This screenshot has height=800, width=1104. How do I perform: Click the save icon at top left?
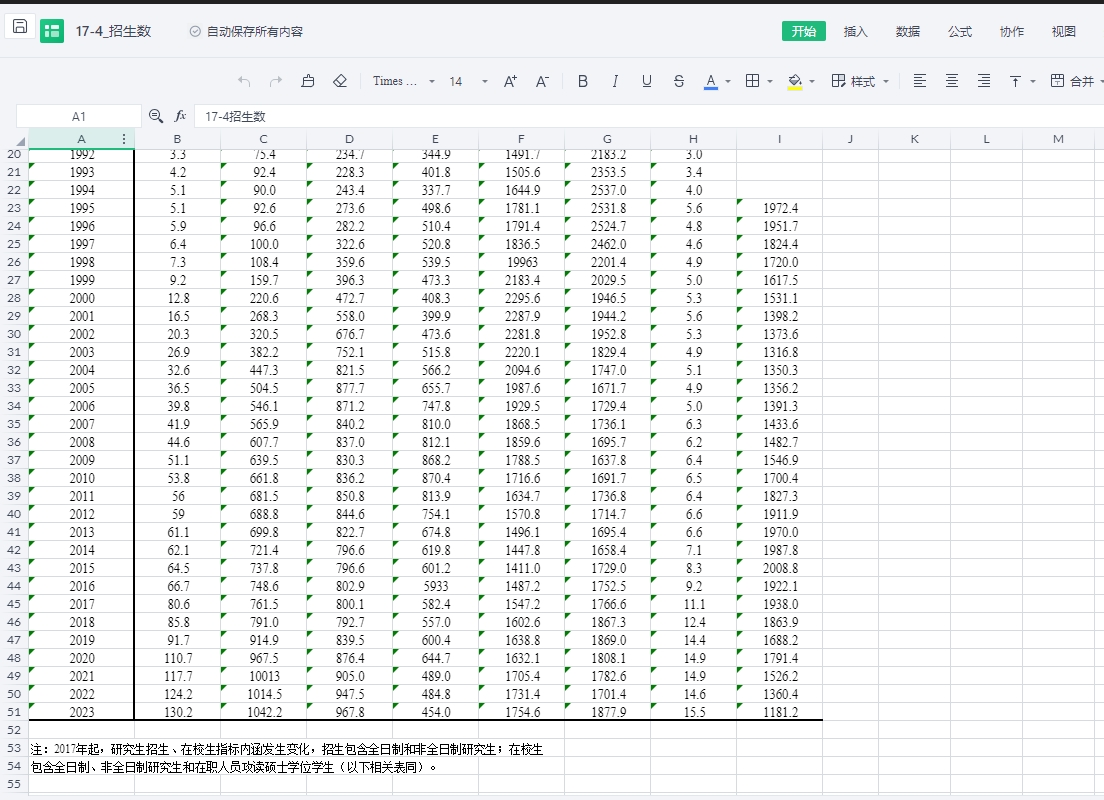pos(20,28)
